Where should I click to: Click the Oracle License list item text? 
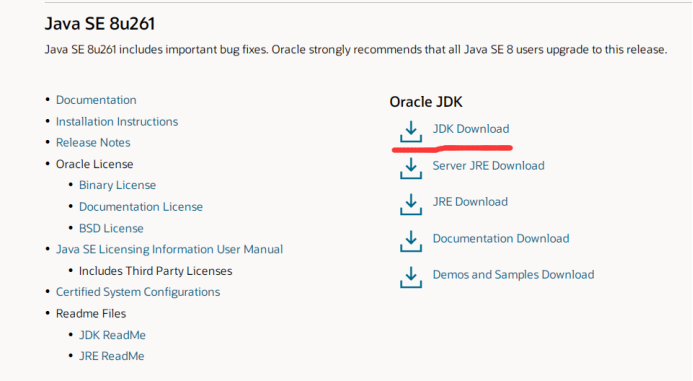(94, 164)
